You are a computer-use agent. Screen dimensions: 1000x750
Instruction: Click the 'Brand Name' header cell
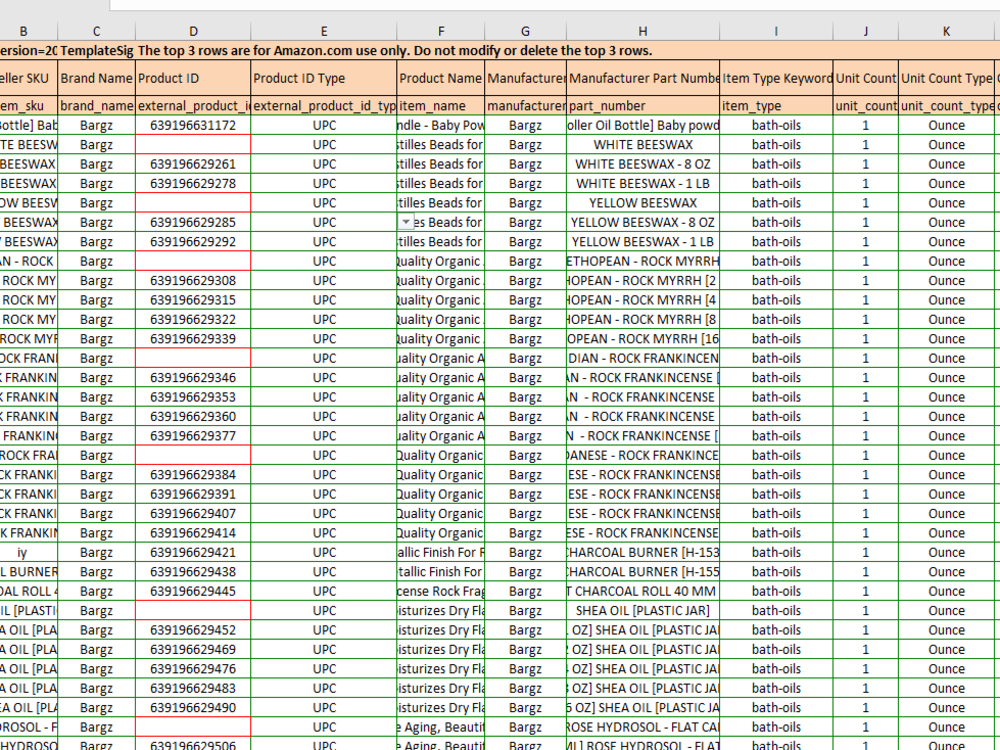point(96,78)
